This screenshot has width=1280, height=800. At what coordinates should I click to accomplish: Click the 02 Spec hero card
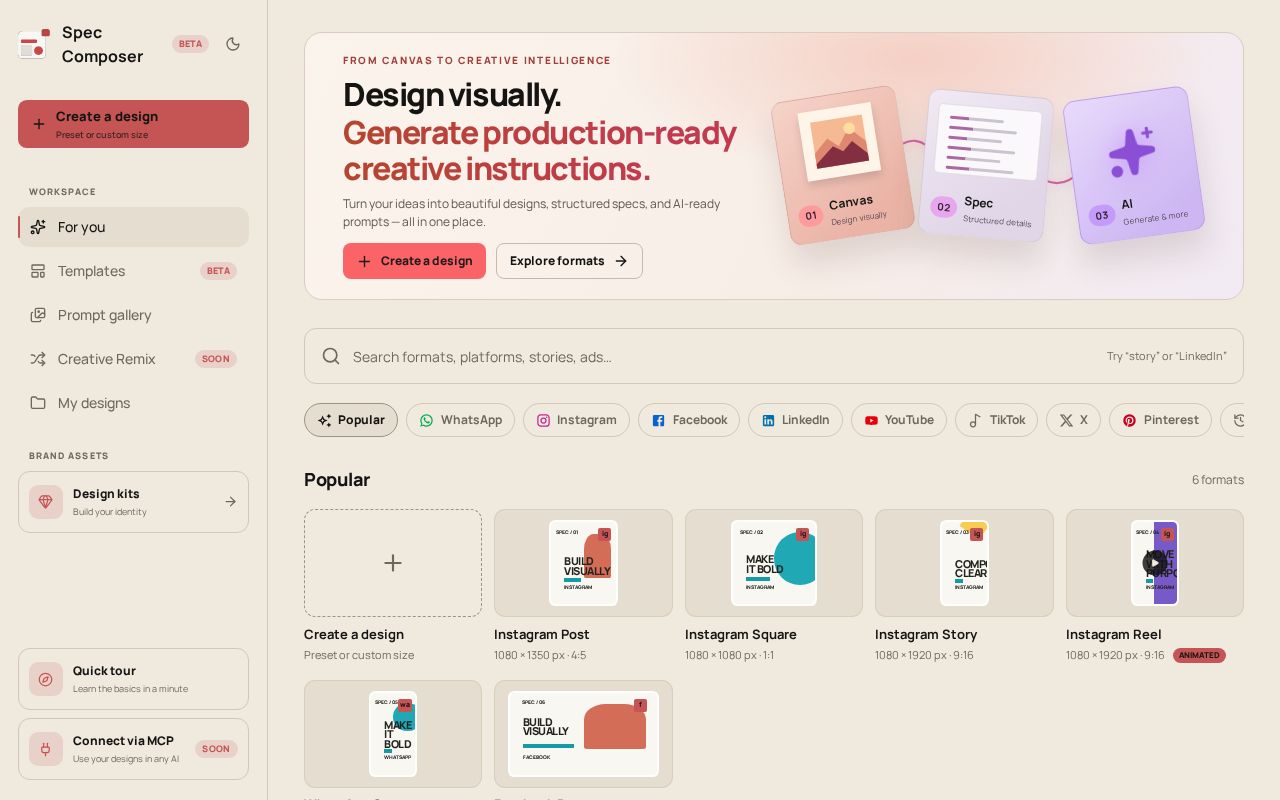[987, 165]
